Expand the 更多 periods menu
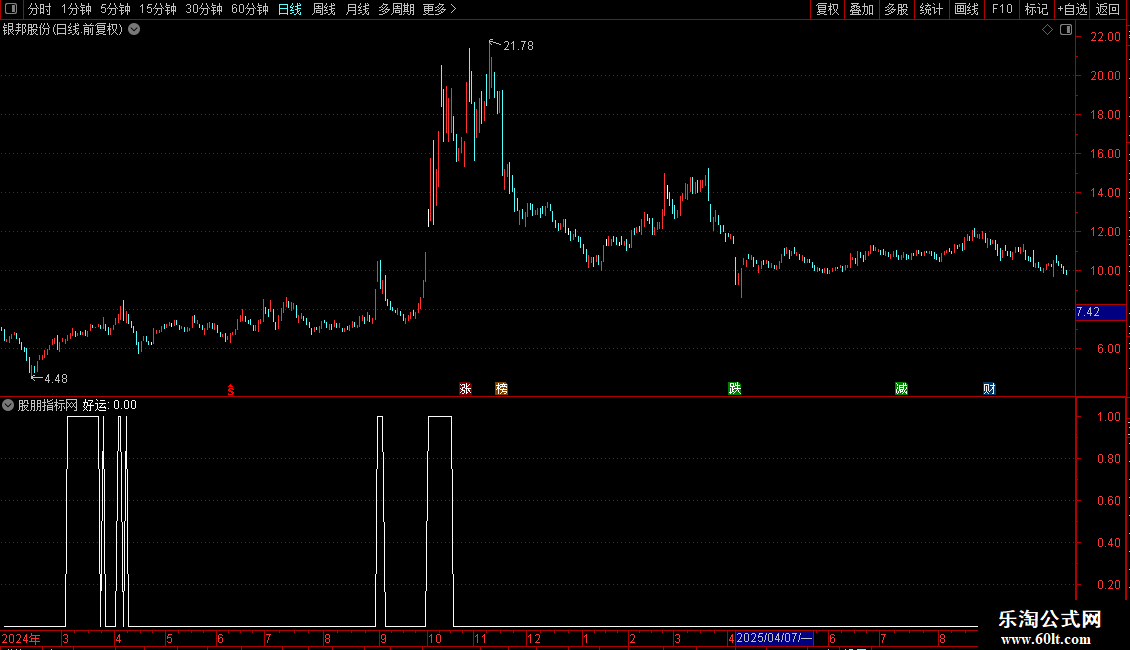This screenshot has width=1130, height=650. pos(440,9)
